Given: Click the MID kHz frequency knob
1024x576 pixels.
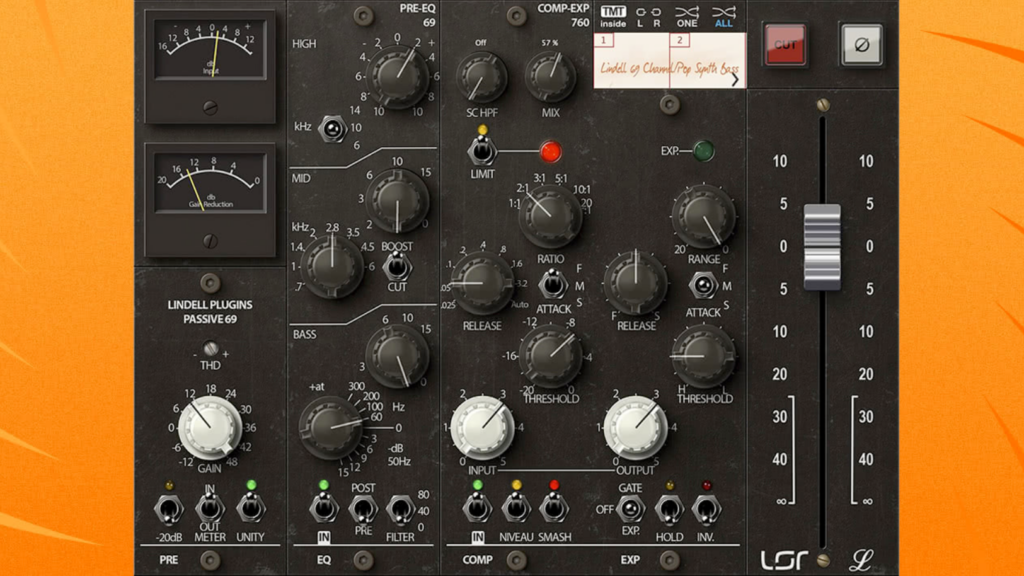Looking at the screenshot, I should (332, 266).
